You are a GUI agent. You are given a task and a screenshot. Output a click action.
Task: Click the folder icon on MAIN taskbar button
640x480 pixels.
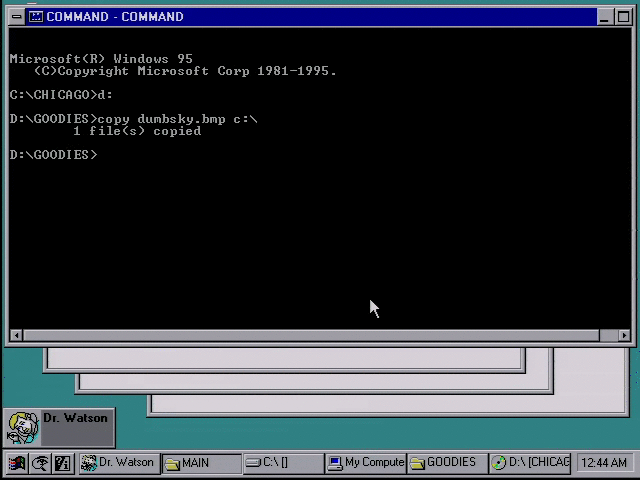click(x=172, y=464)
